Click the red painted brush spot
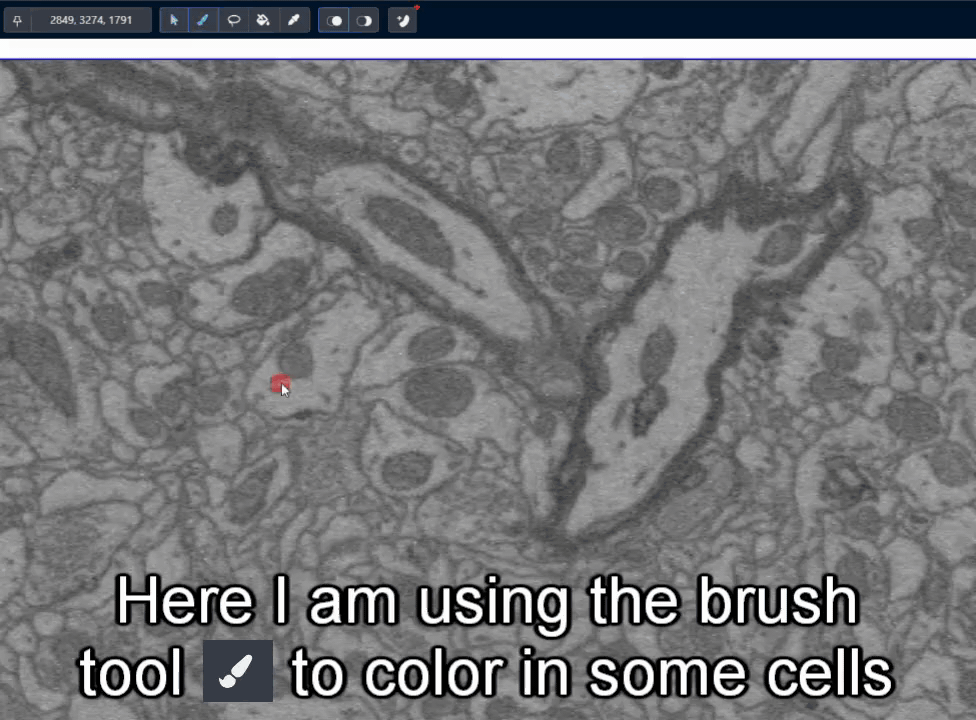Screen dimensions: 976x720 tap(280, 383)
